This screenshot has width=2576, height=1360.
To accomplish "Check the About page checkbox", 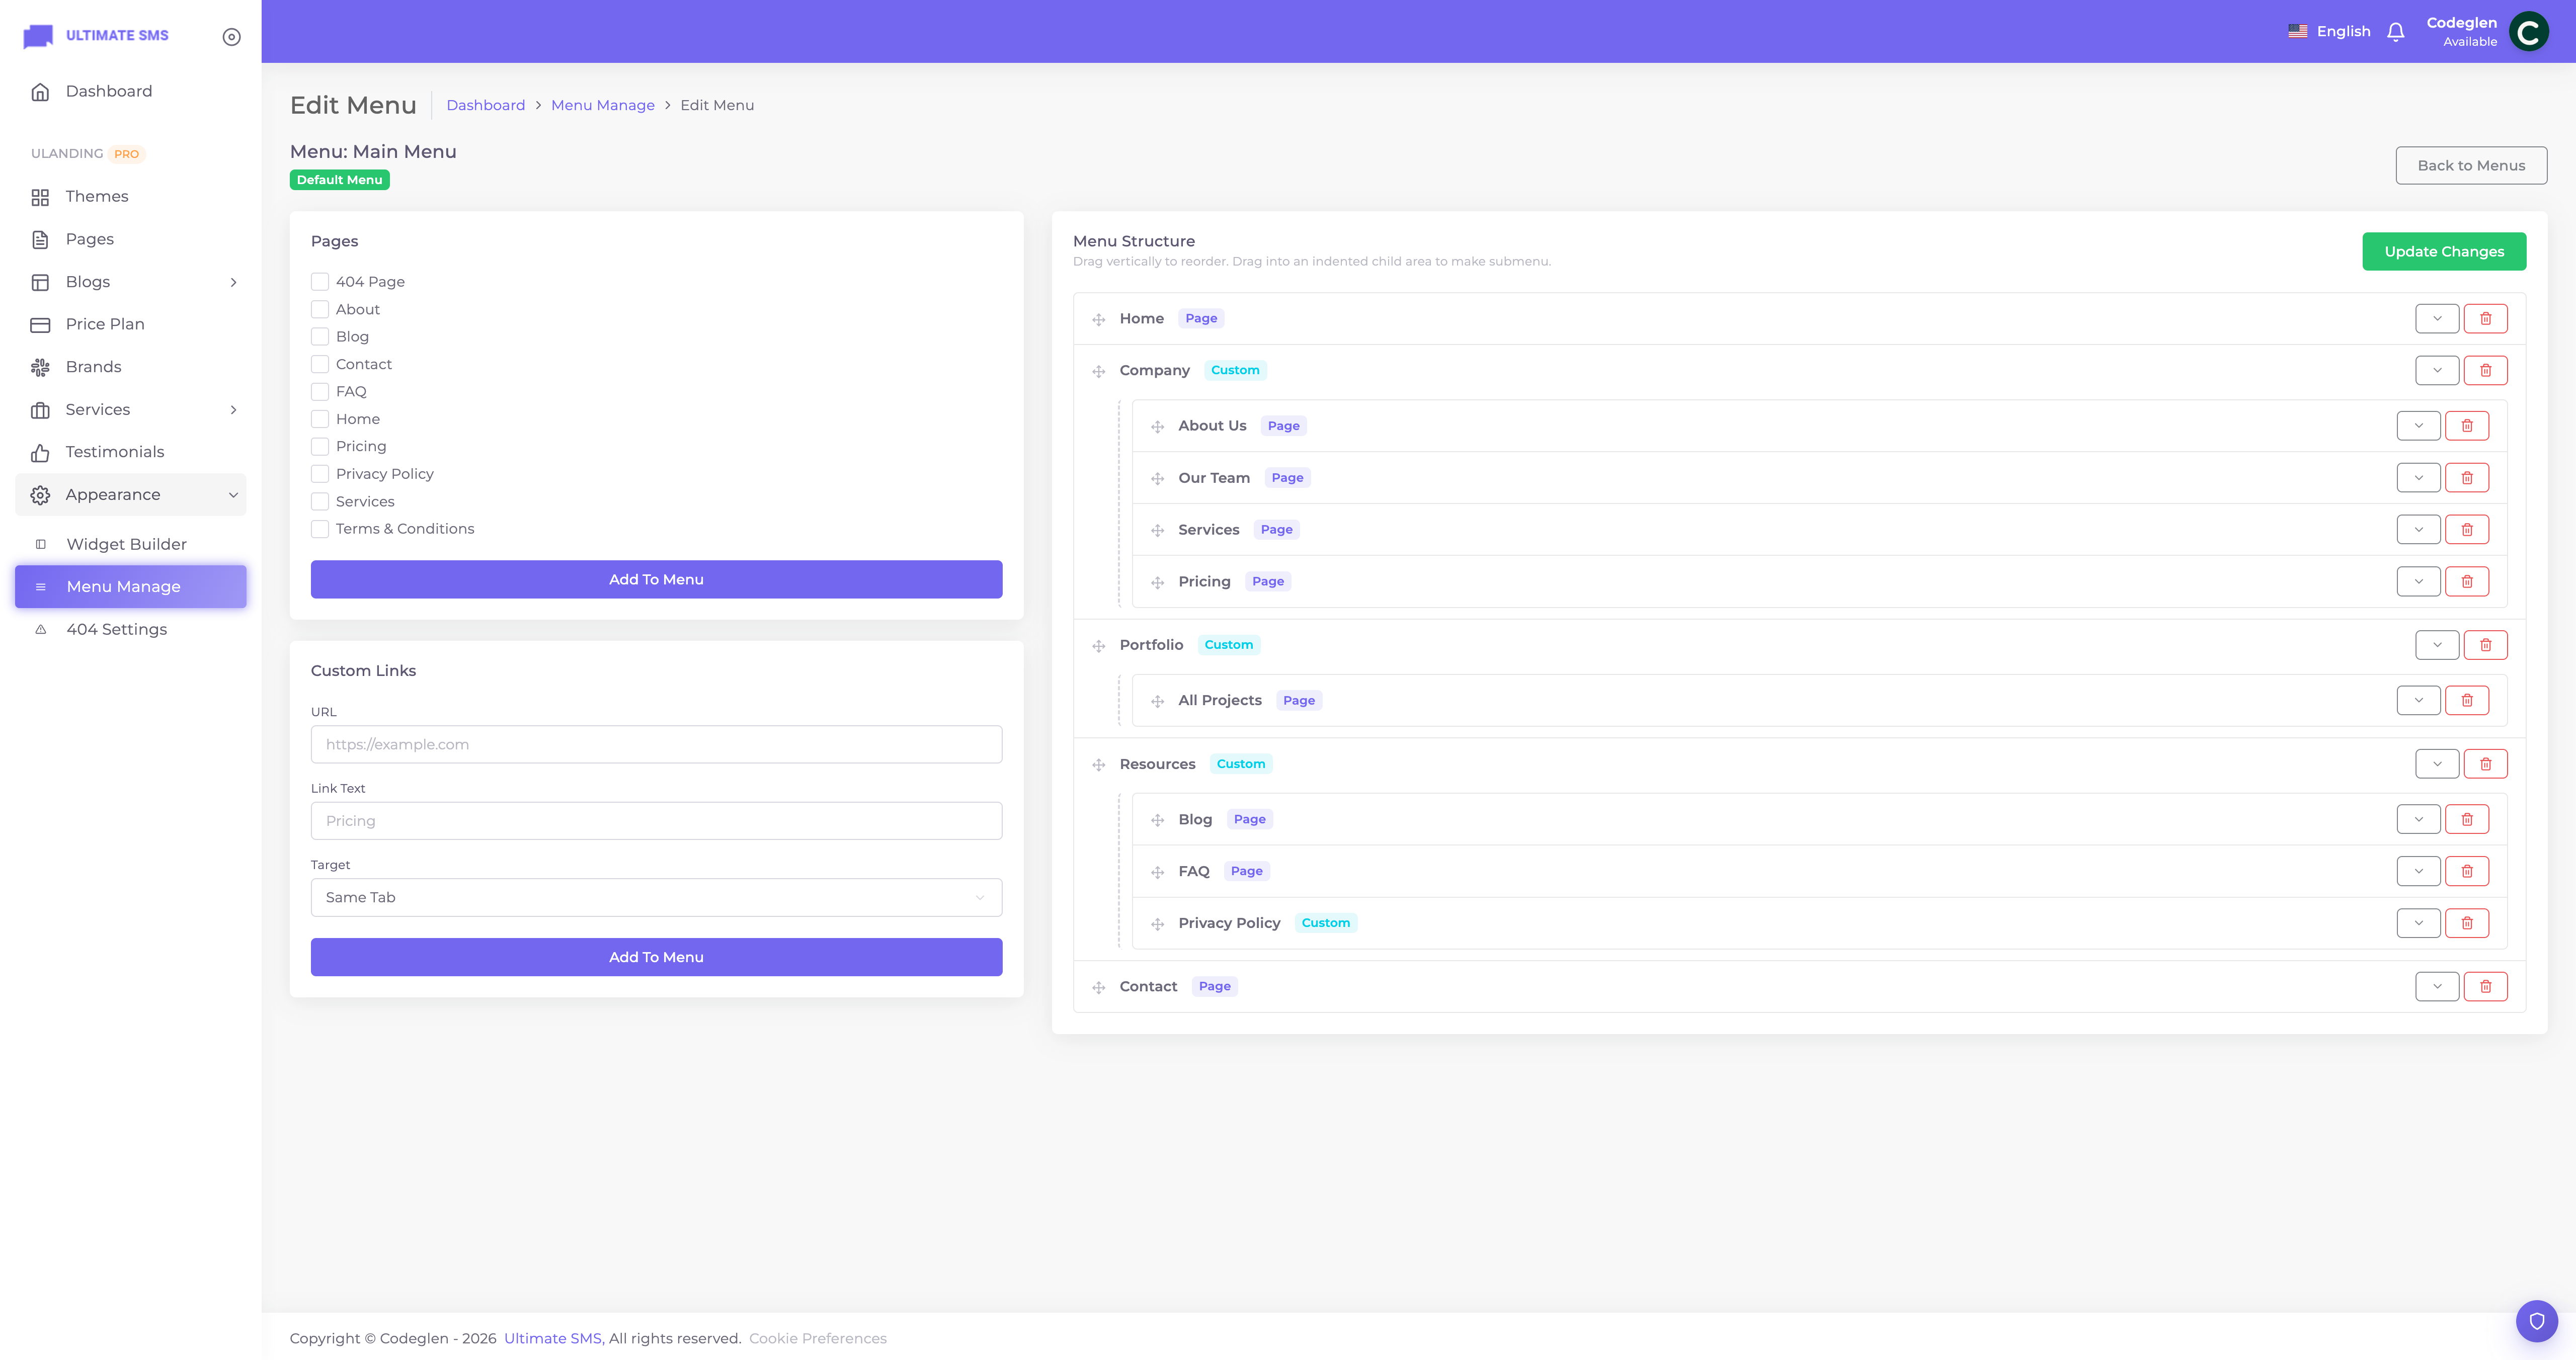I will 320,309.
